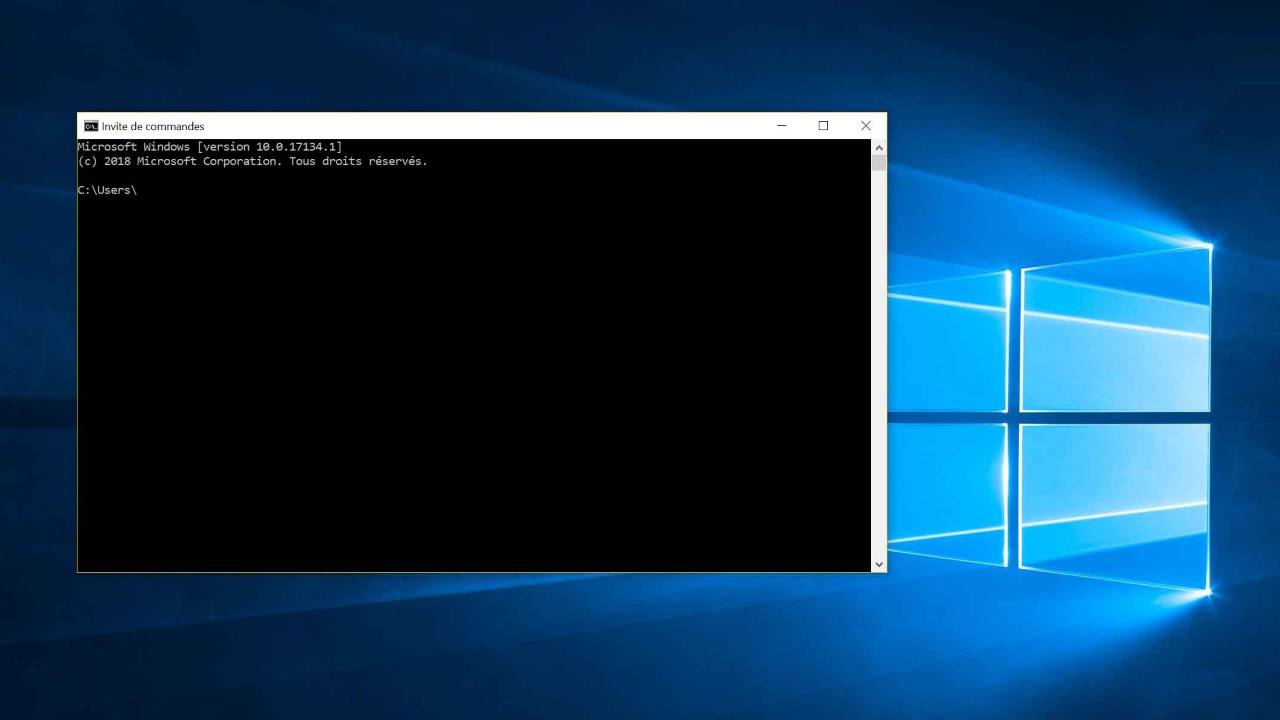Maximize the Invite de commandes window

[823, 126]
